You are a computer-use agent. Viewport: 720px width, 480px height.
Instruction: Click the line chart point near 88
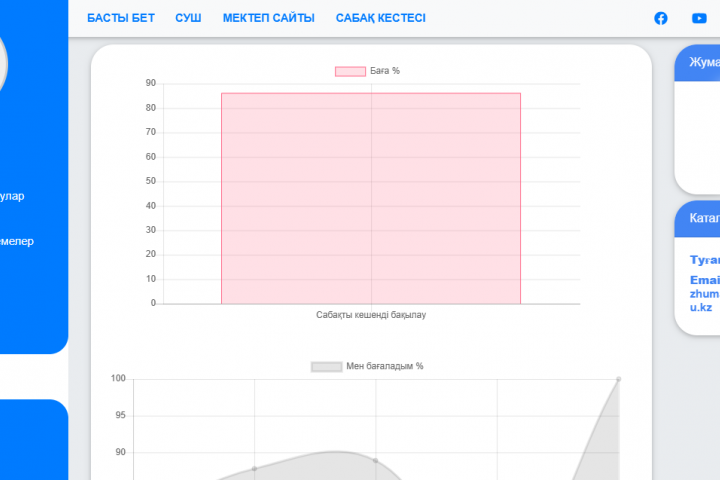(255, 468)
